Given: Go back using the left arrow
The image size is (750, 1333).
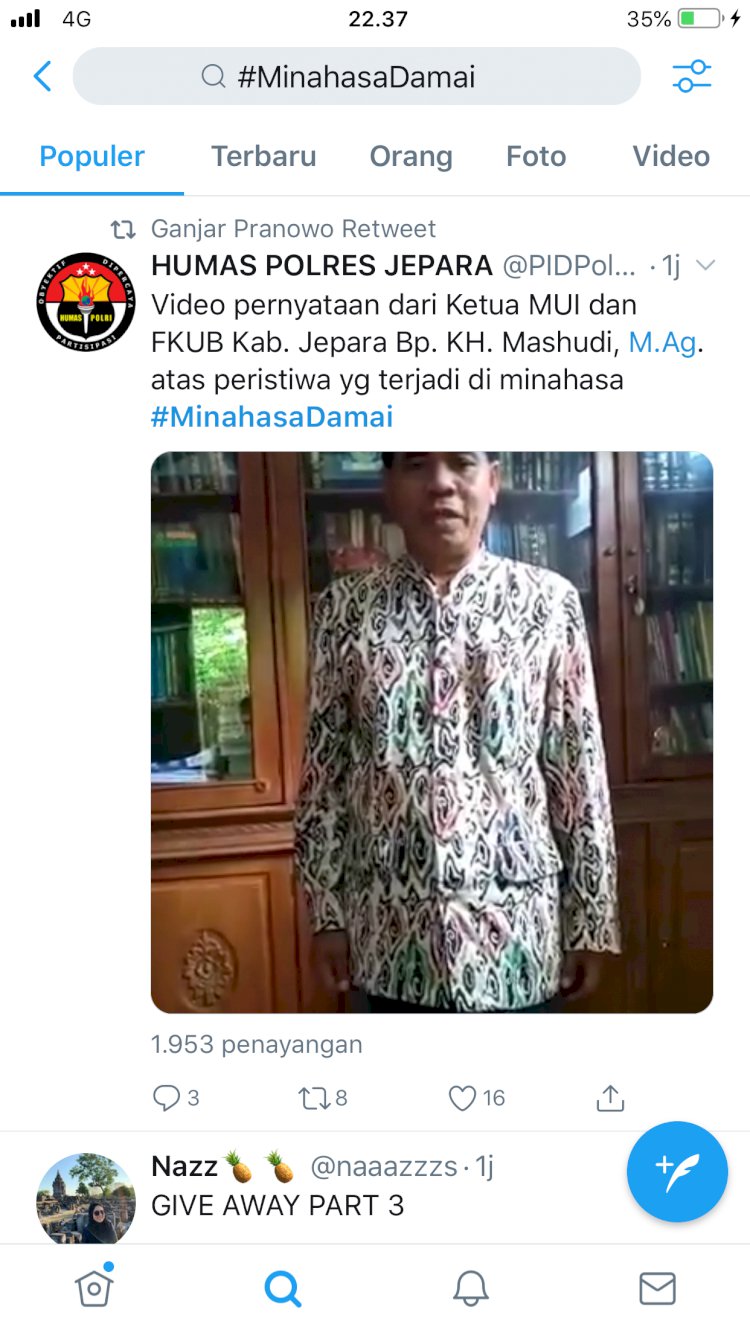Looking at the screenshot, I should (x=42, y=76).
